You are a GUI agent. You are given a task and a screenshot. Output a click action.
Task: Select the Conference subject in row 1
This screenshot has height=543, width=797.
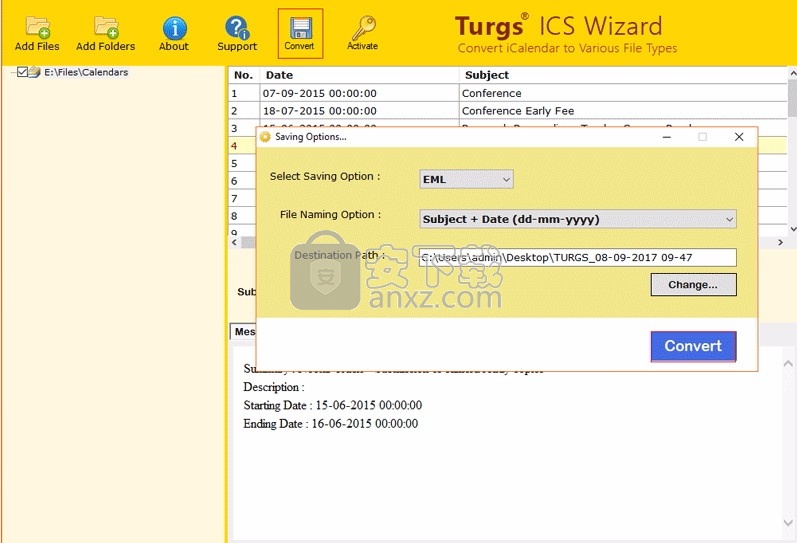pos(623,93)
